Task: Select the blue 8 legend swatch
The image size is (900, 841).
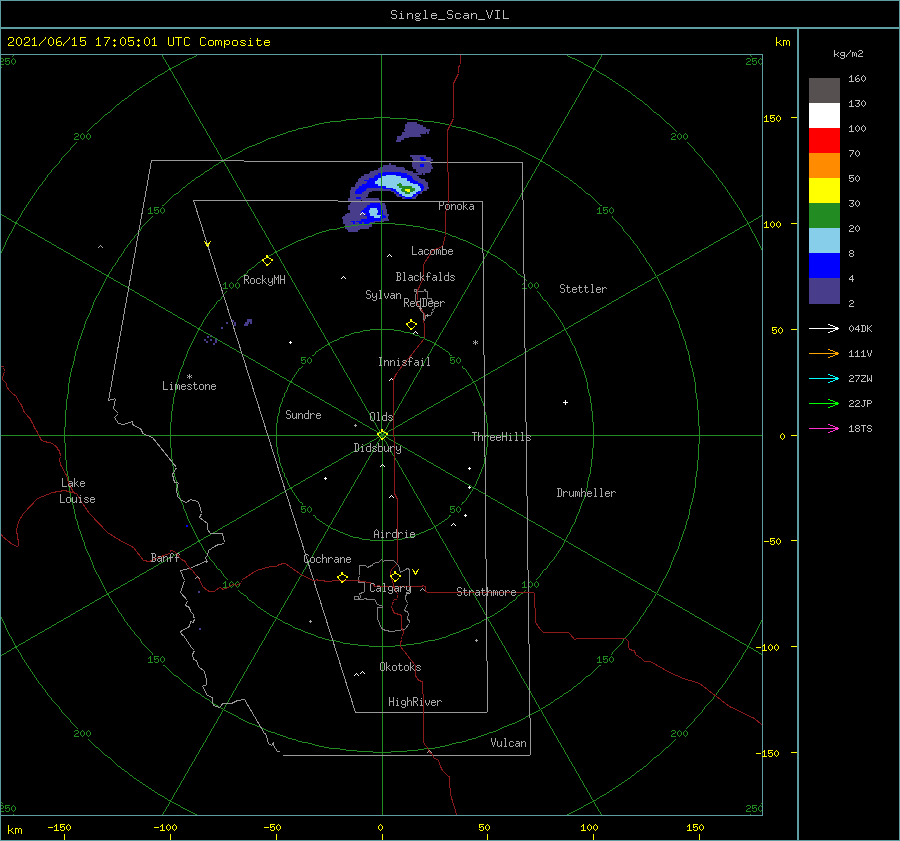Action: [824, 265]
